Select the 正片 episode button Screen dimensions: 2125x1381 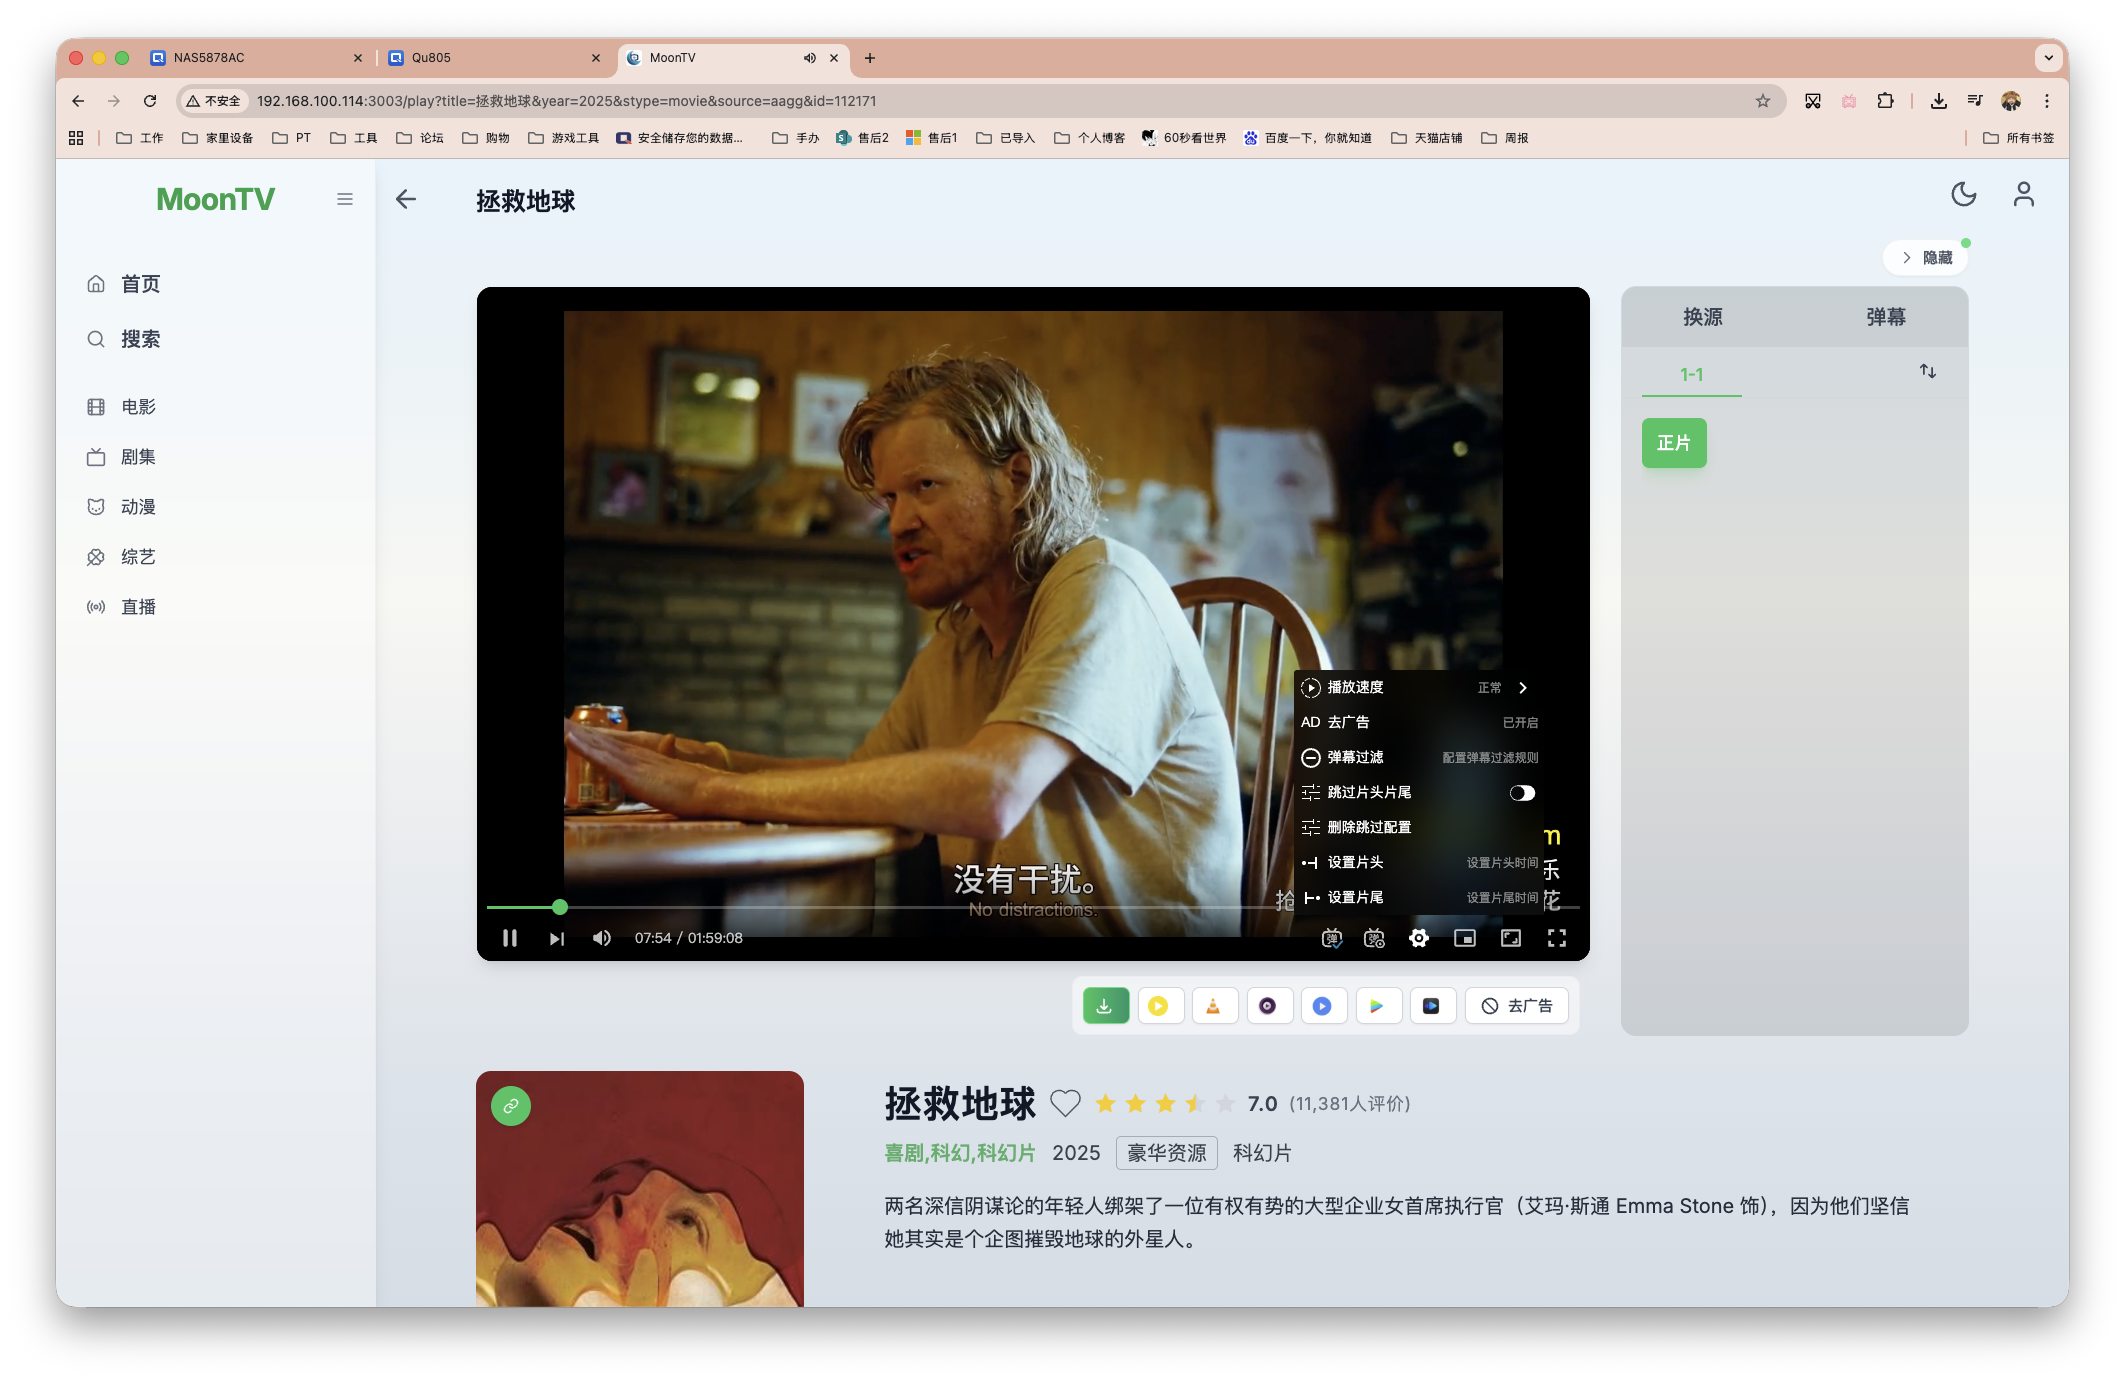point(1673,442)
